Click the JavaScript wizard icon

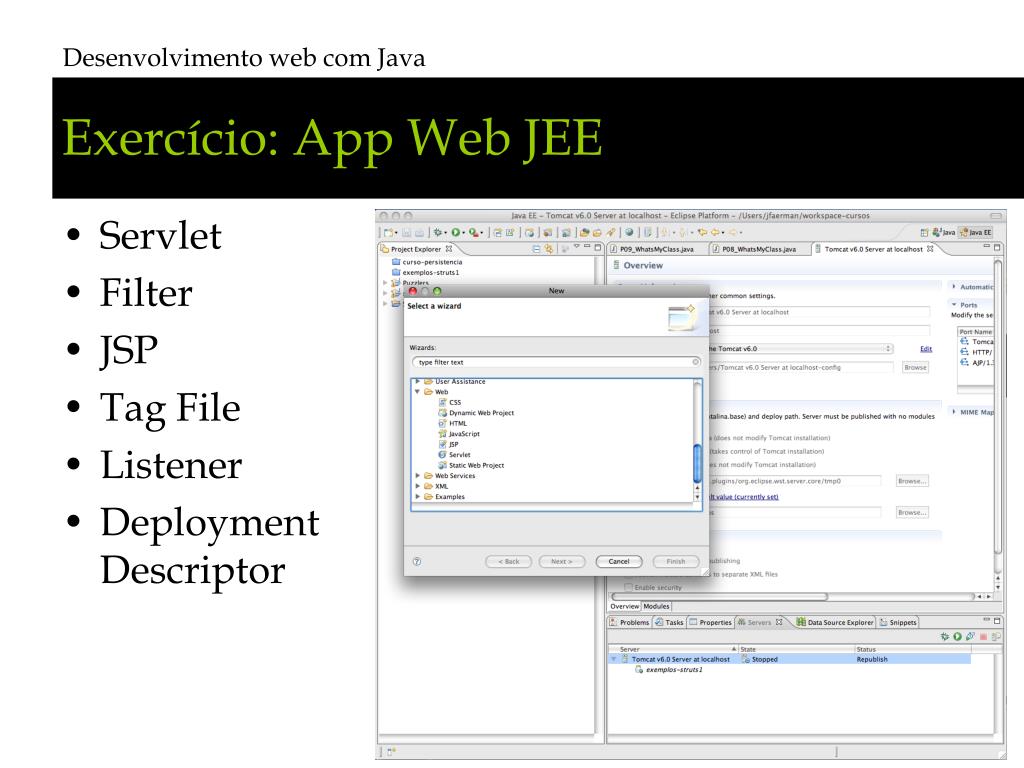(442, 434)
